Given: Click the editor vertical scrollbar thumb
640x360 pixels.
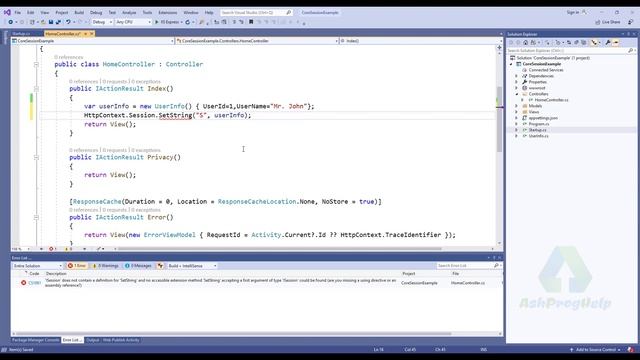Looking at the screenshot, I should (x=500, y=118).
